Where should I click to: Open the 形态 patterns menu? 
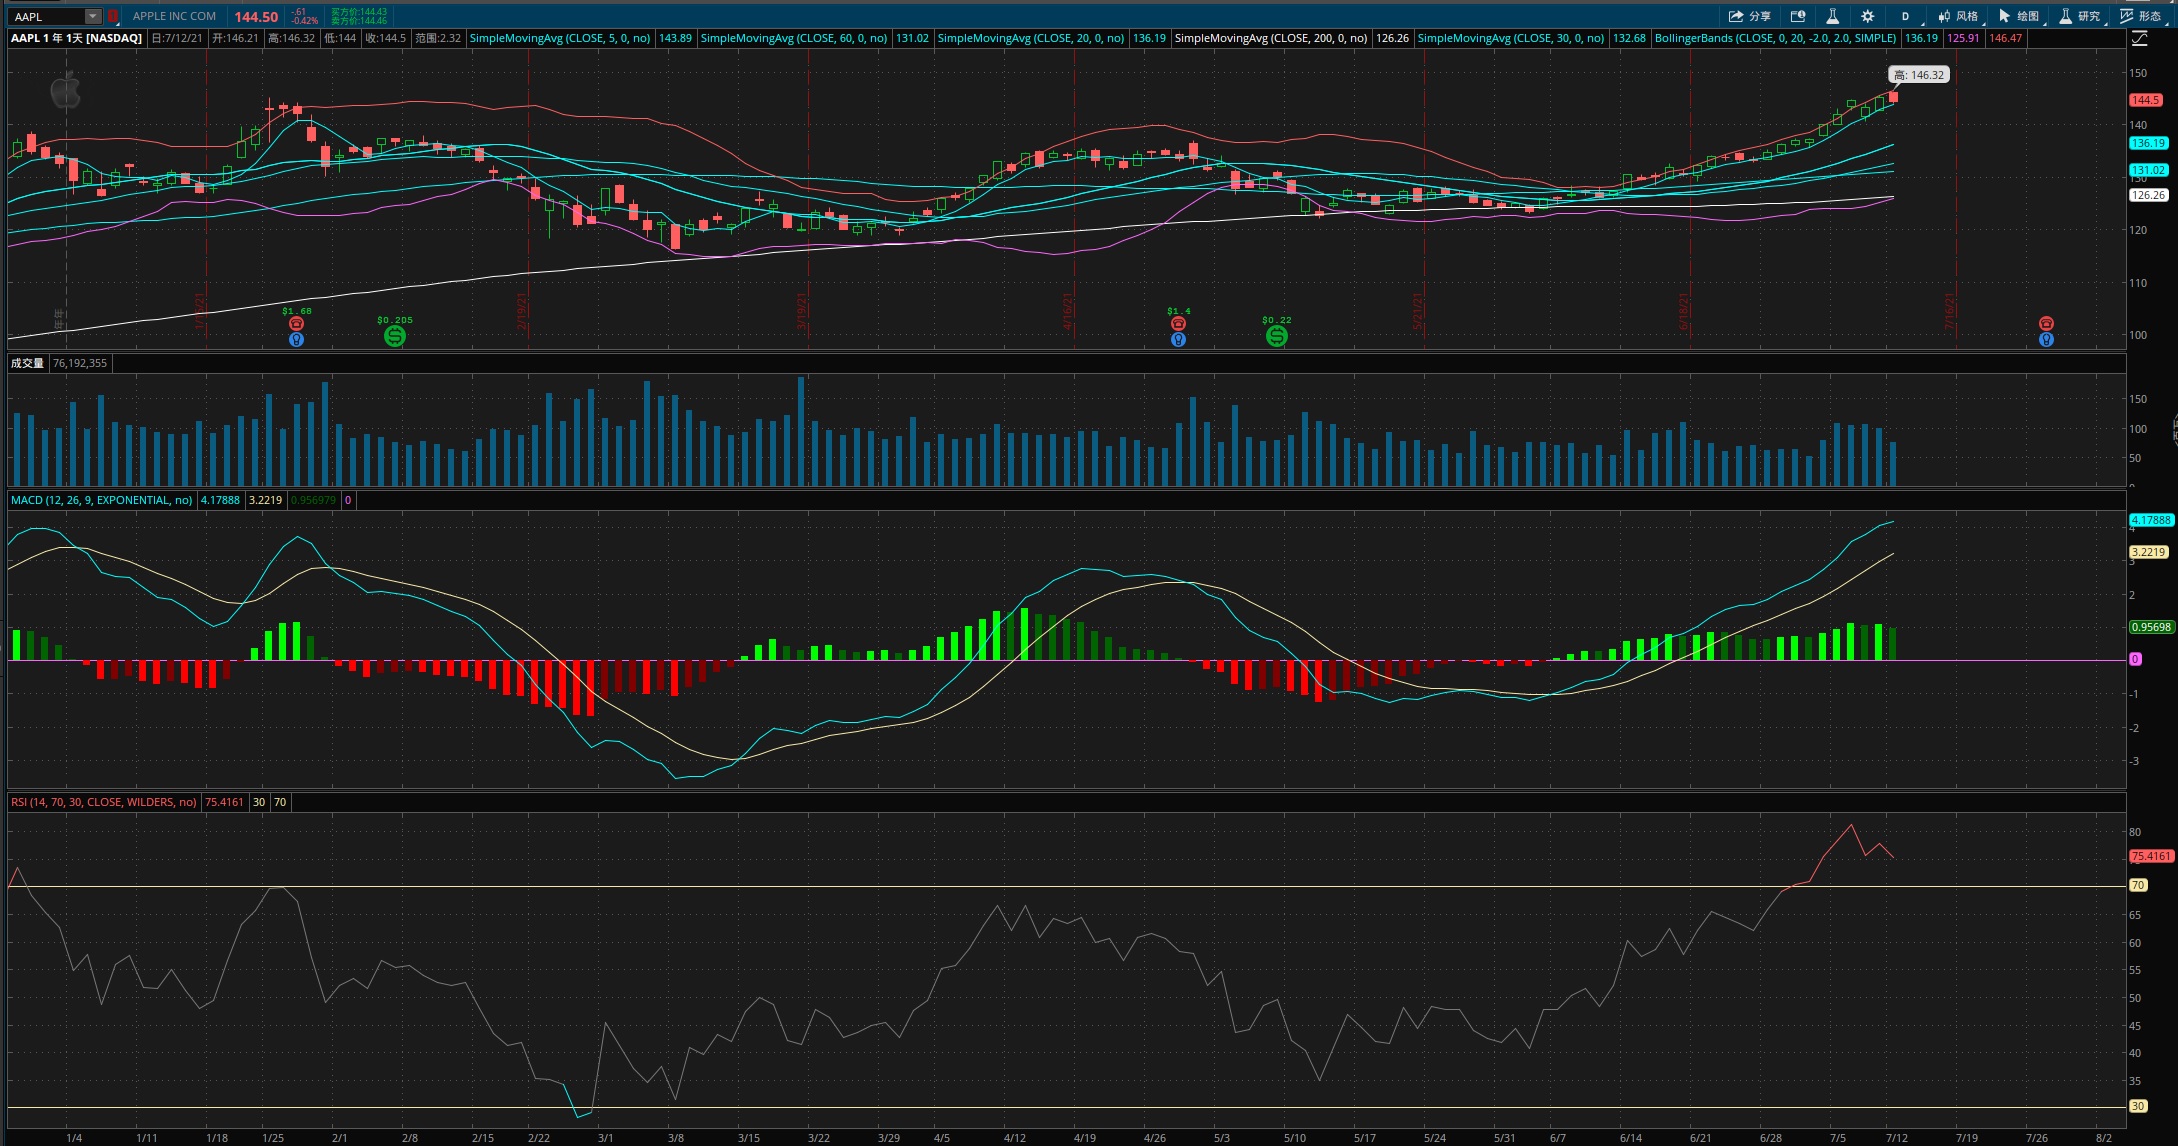tap(2141, 16)
